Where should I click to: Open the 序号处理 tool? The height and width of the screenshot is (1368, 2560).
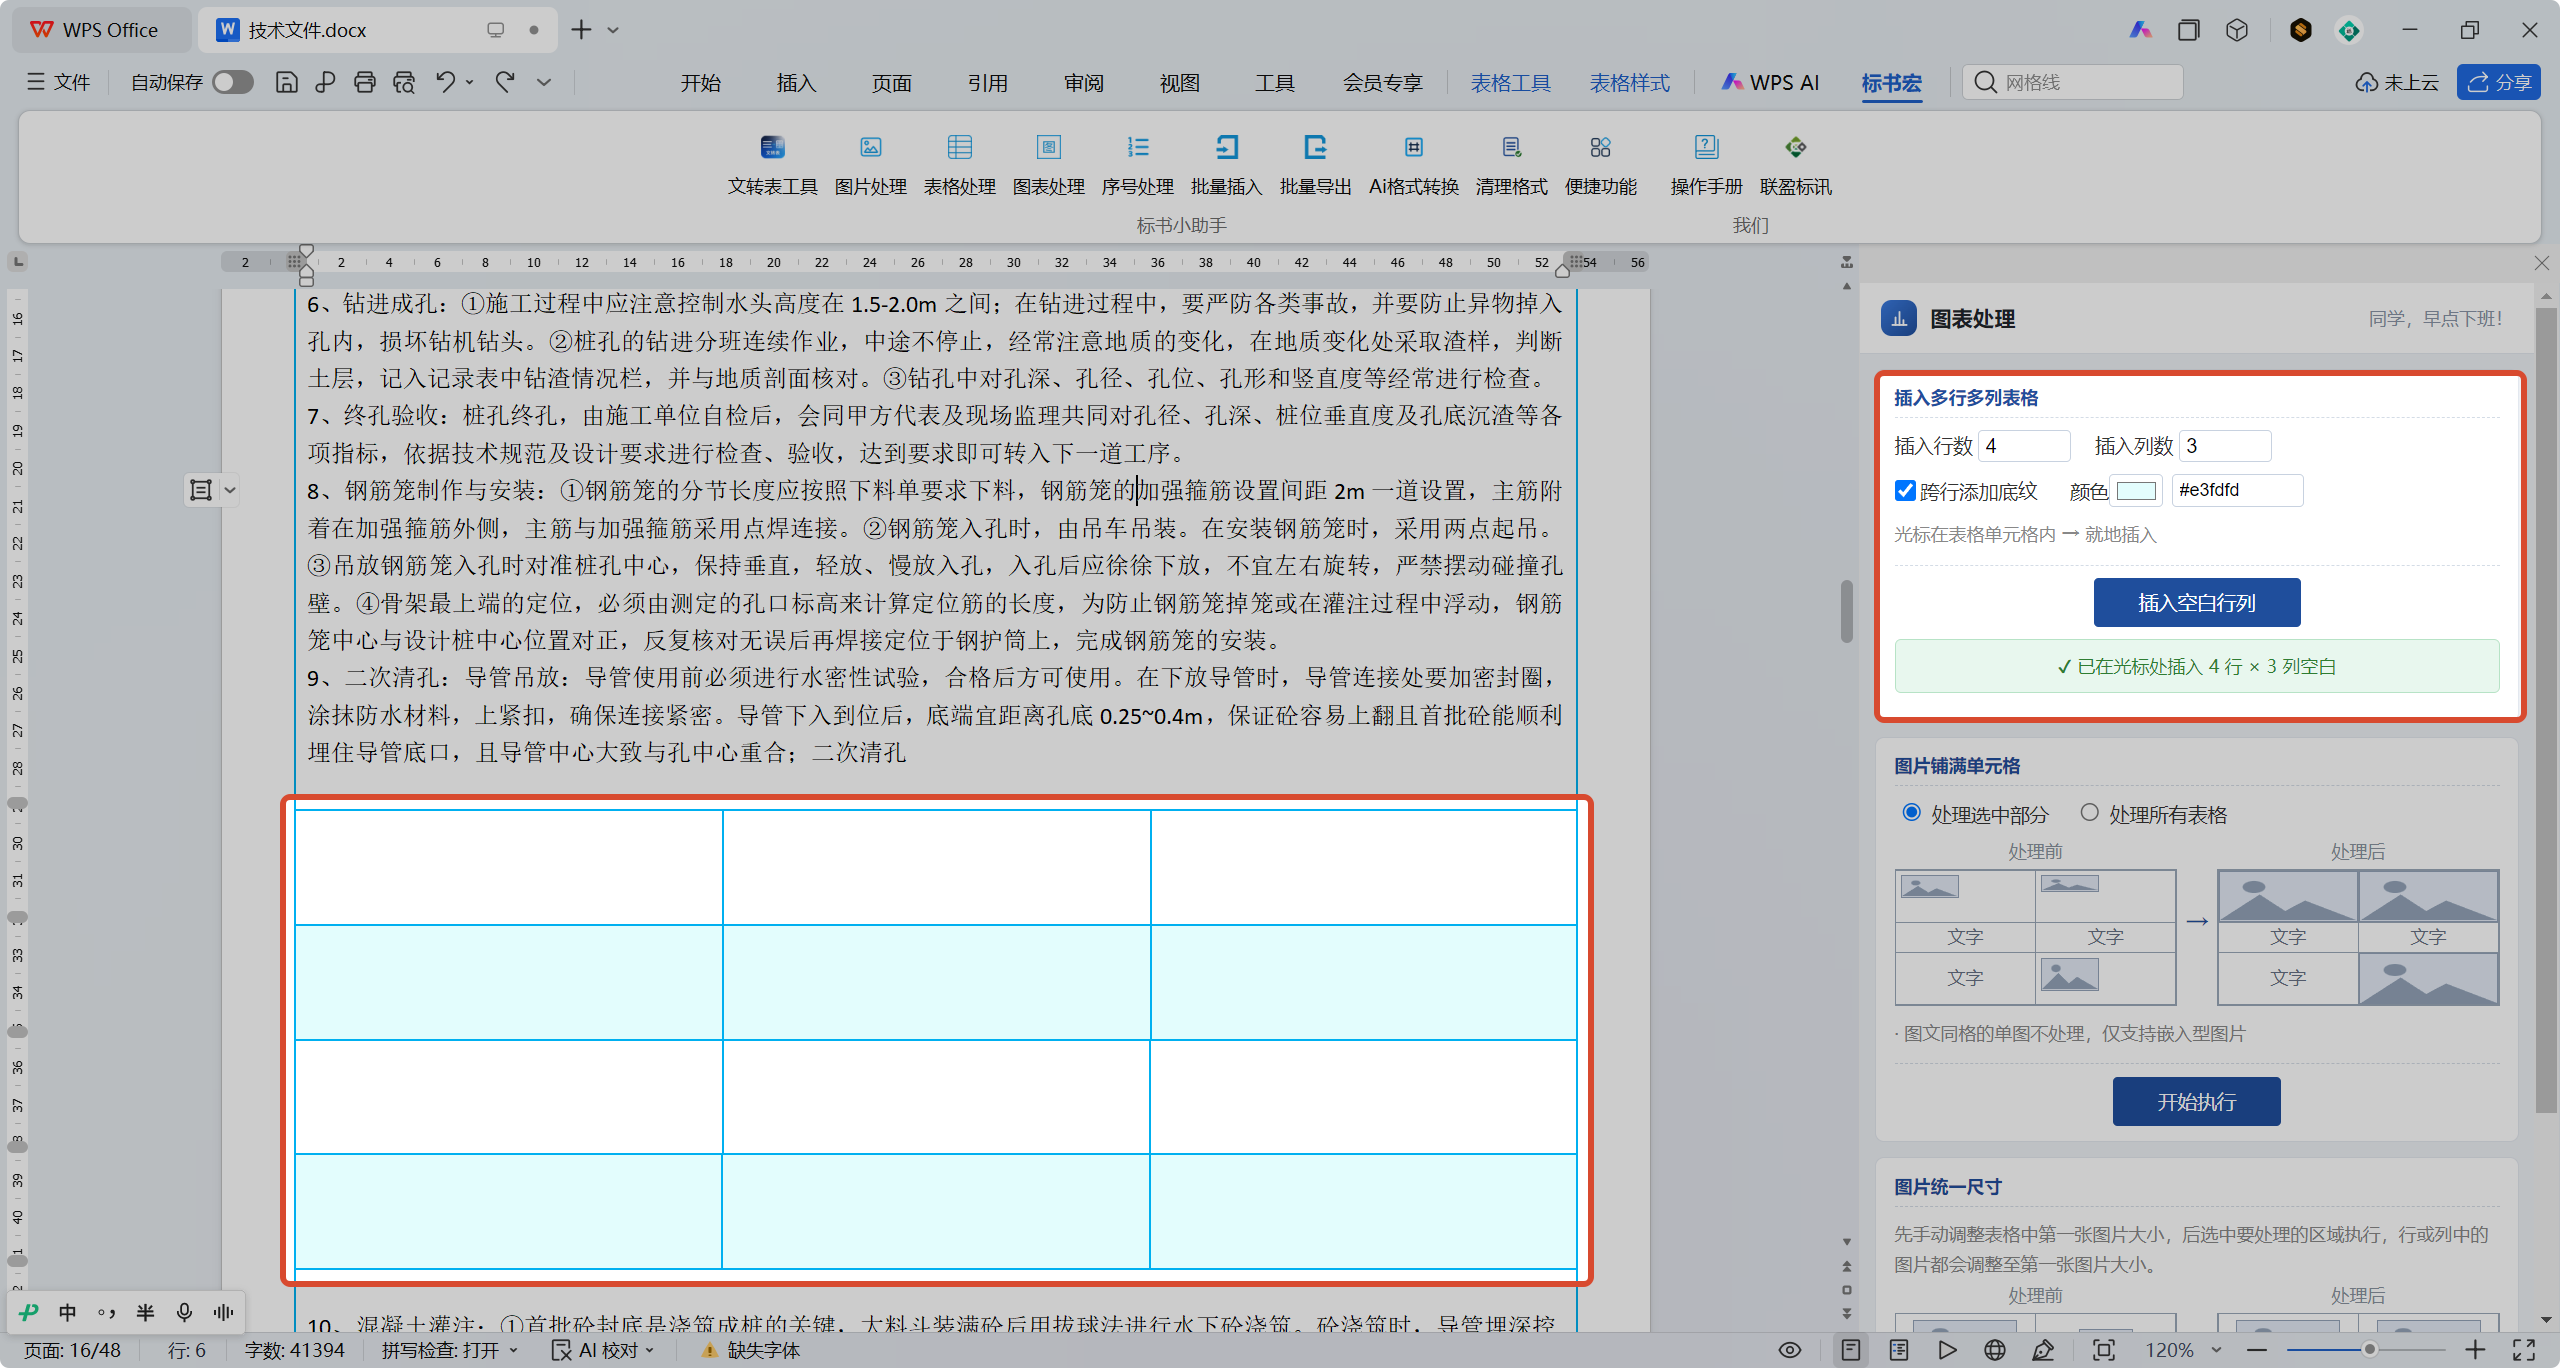pyautogui.click(x=1137, y=165)
